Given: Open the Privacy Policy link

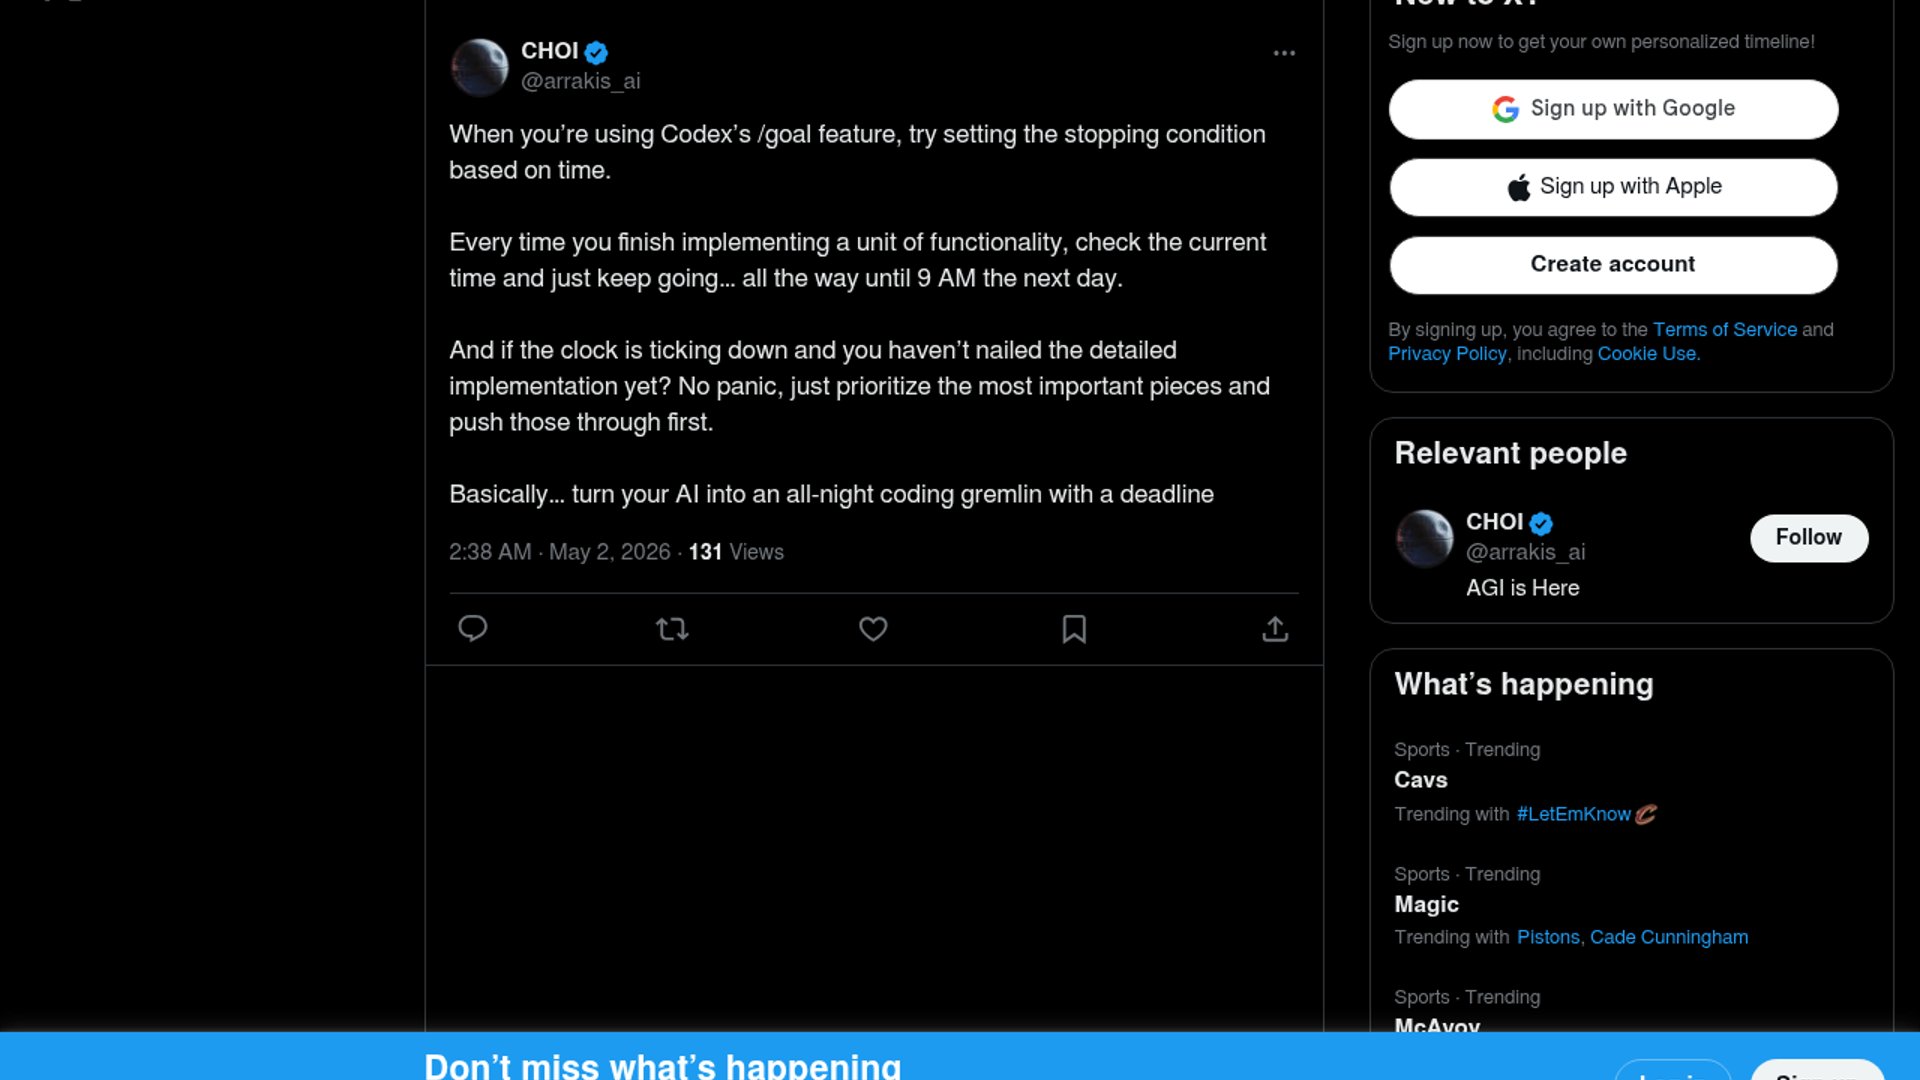Looking at the screenshot, I should click(x=1446, y=354).
